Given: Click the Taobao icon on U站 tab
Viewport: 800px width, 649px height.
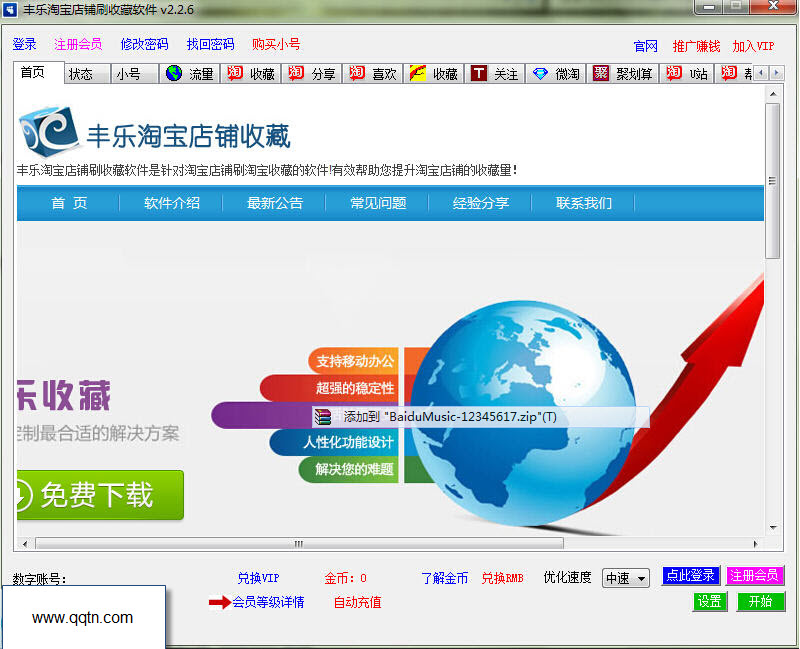Looking at the screenshot, I should click(673, 73).
